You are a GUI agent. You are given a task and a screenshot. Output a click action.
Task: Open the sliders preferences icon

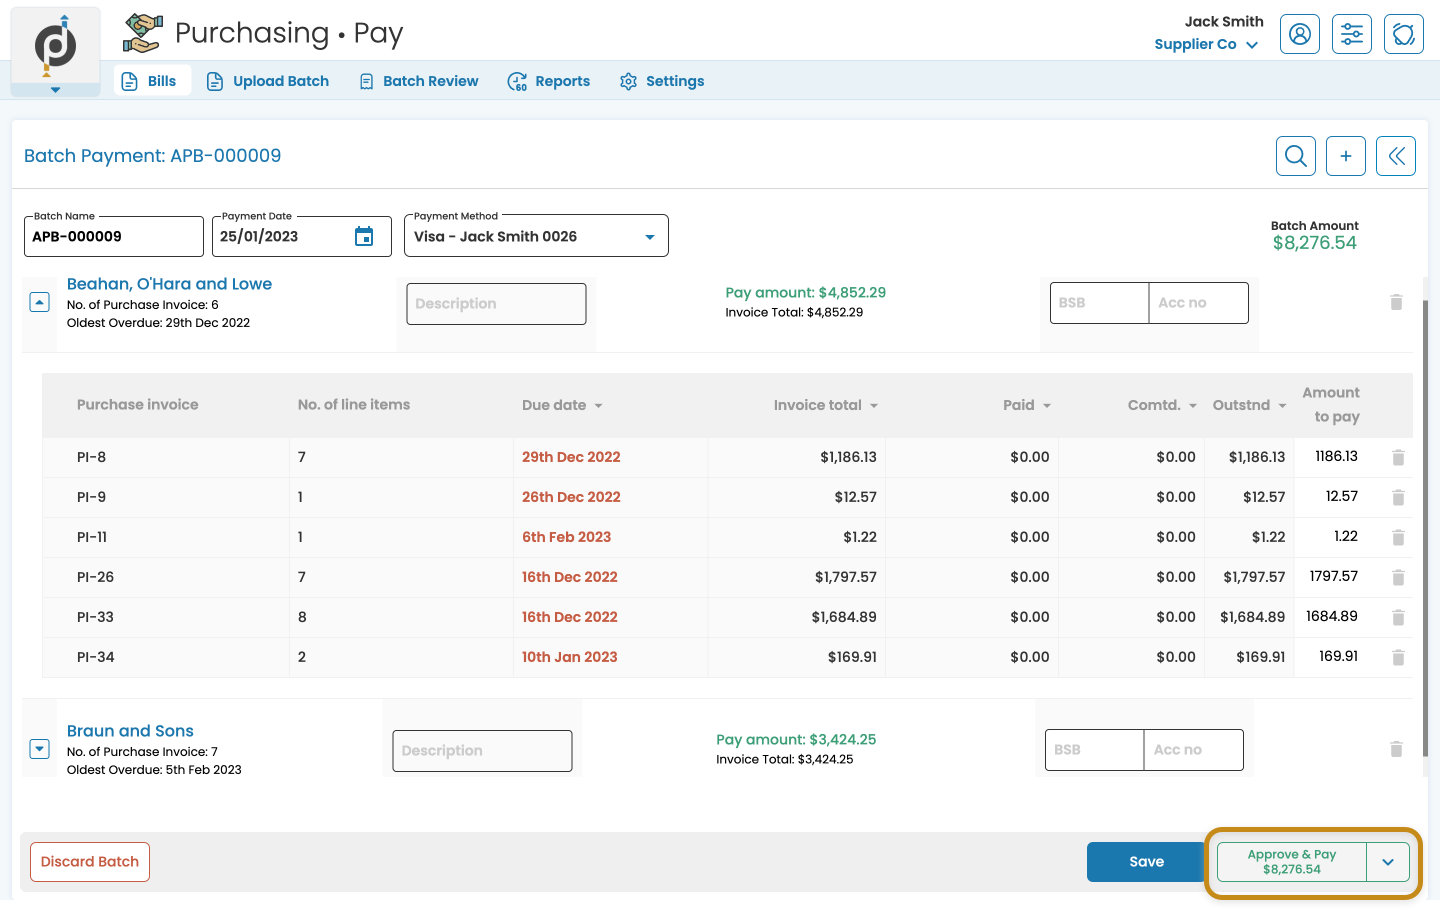[x=1351, y=34]
